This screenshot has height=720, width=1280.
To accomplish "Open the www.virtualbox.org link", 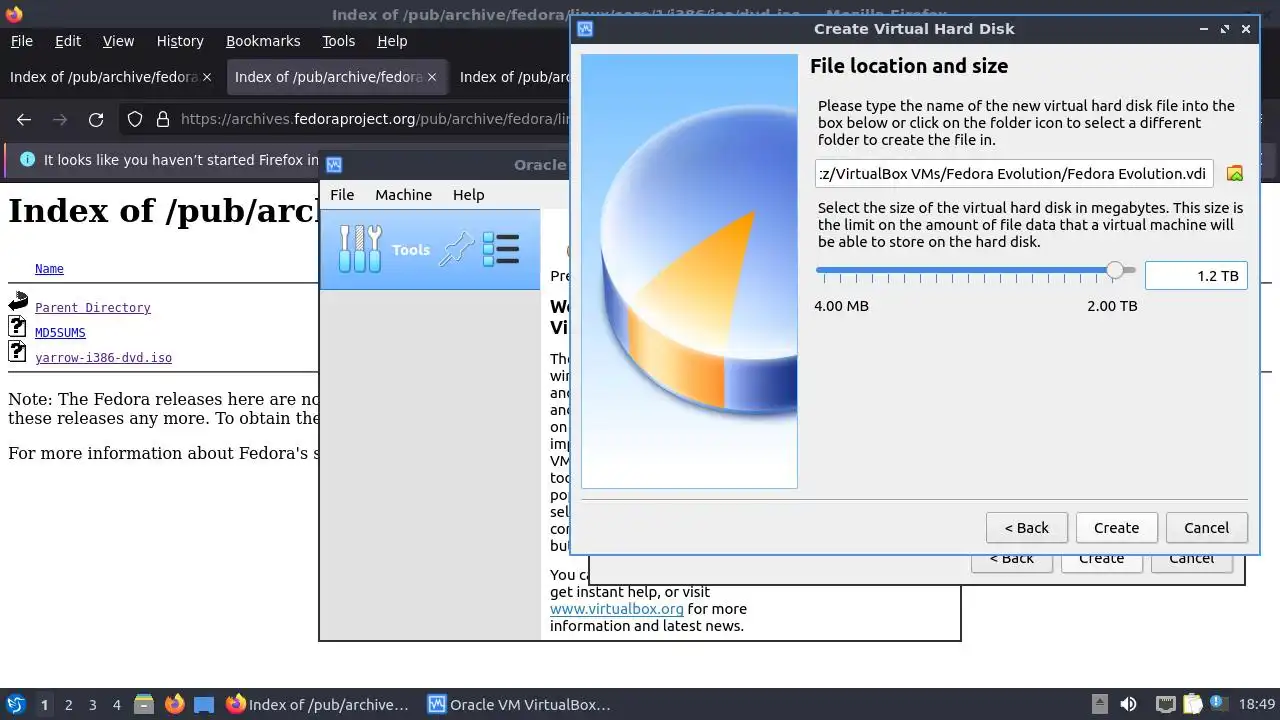I will coord(617,608).
